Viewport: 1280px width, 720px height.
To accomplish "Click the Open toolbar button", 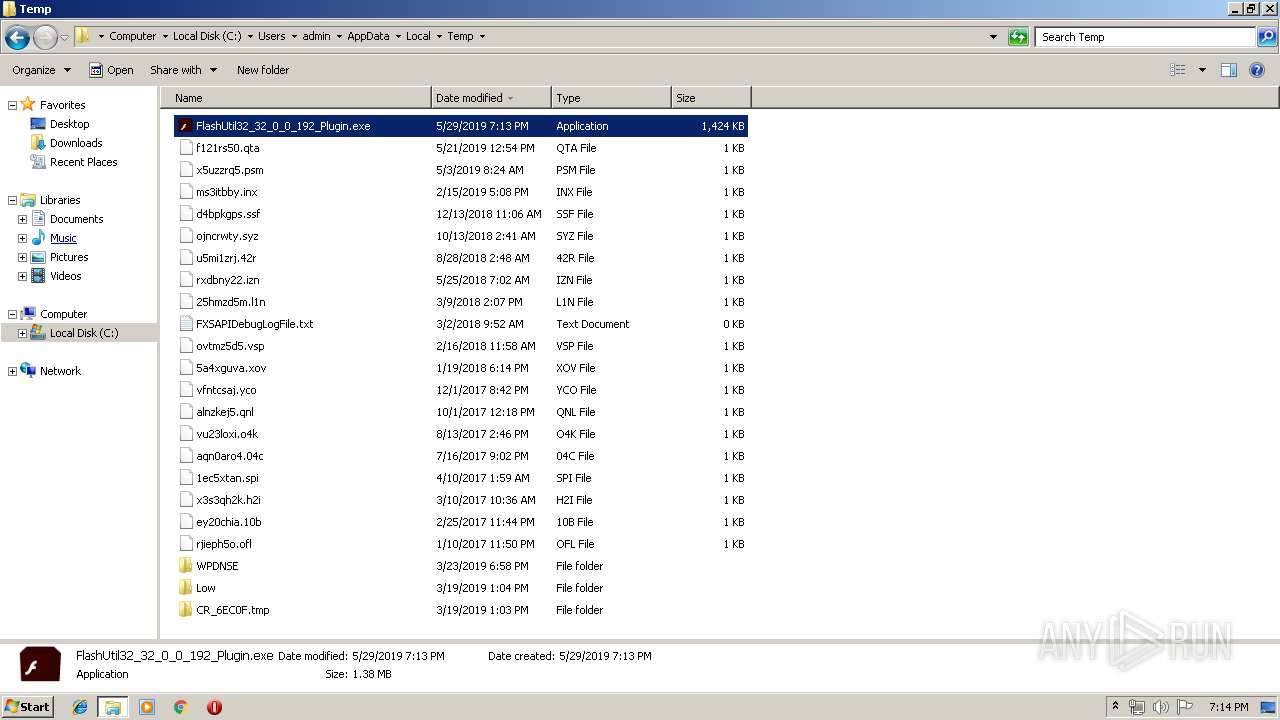I will click(111, 70).
